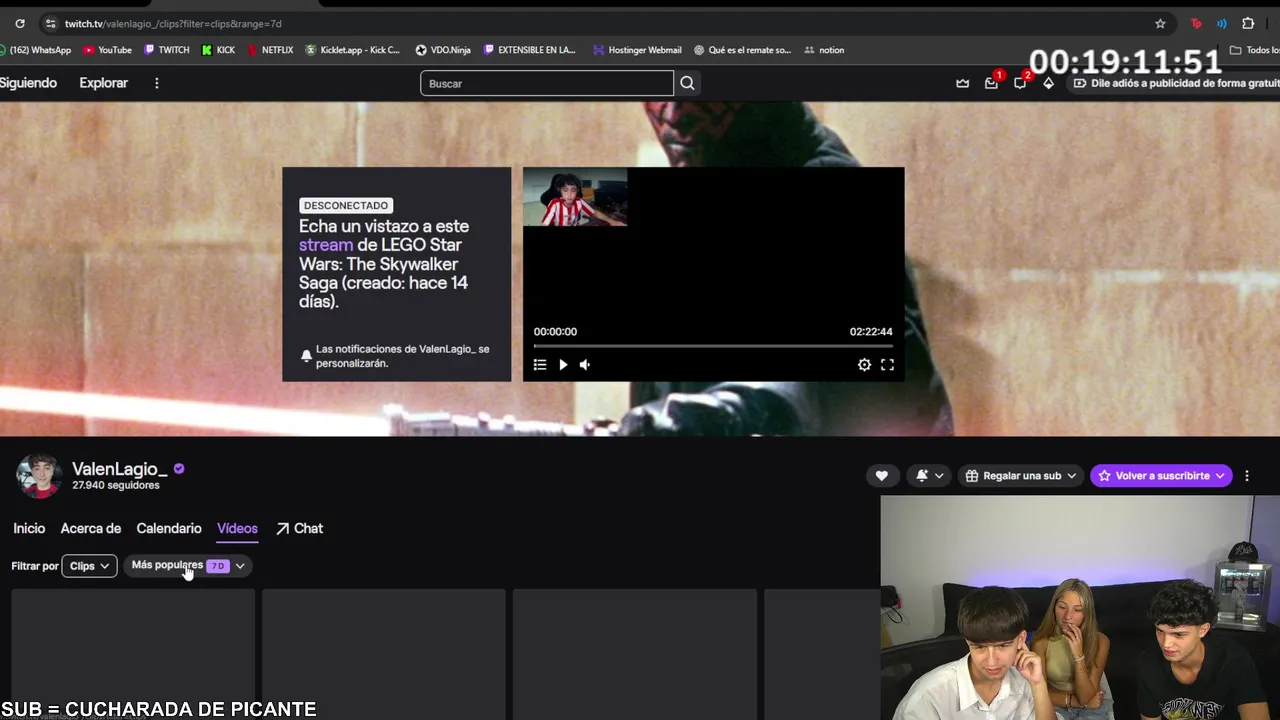The image size is (1280, 720).
Task: Open the chapters list icon in player
Action: [x=540, y=365]
